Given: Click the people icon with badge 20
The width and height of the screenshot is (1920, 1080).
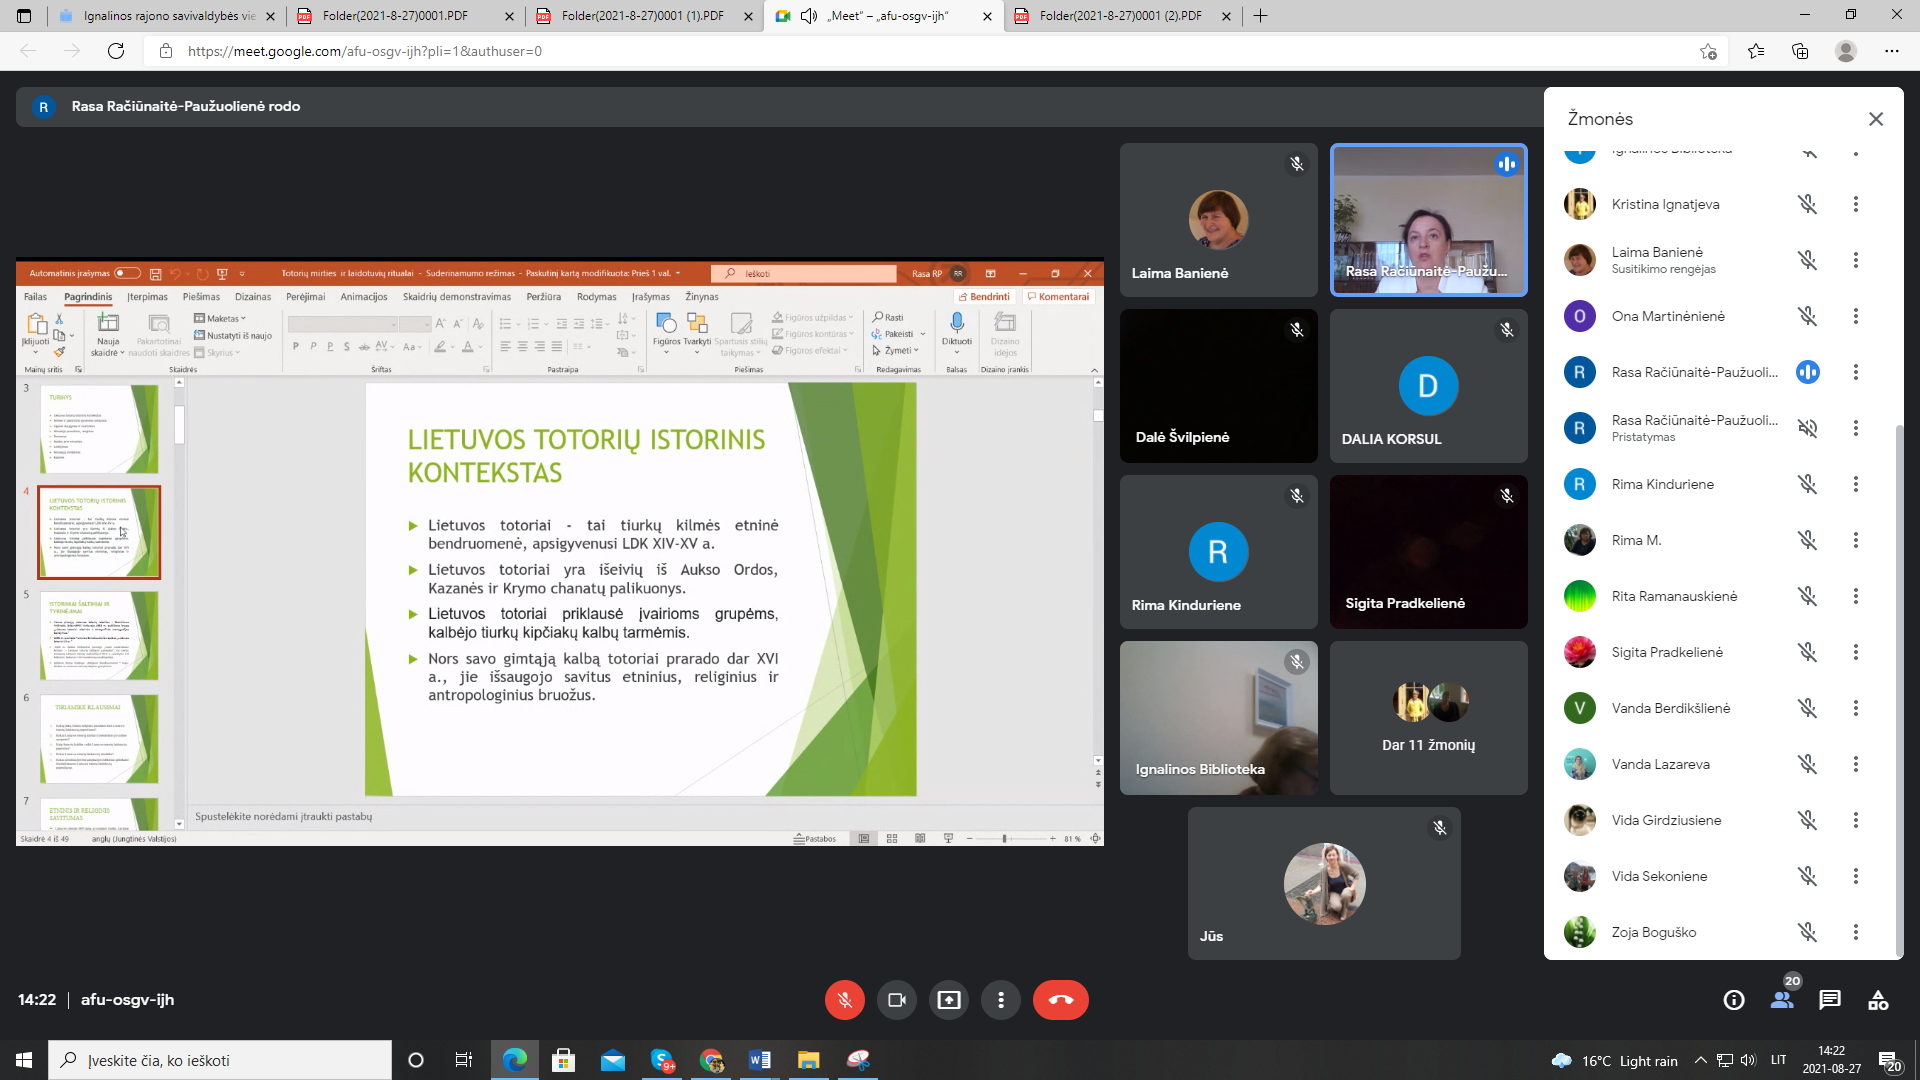Looking at the screenshot, I should click(1782, 1000).
